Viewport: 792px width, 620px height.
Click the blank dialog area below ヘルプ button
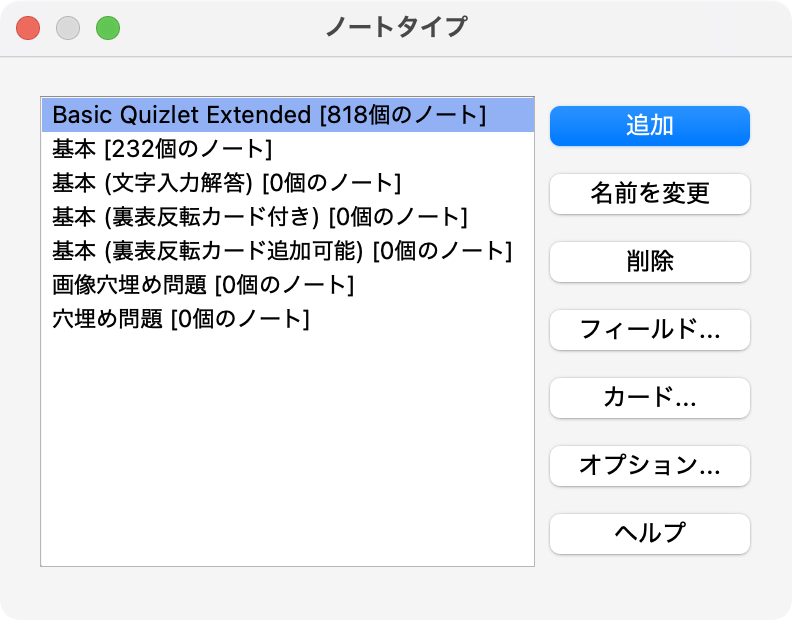tap(649, 585)
